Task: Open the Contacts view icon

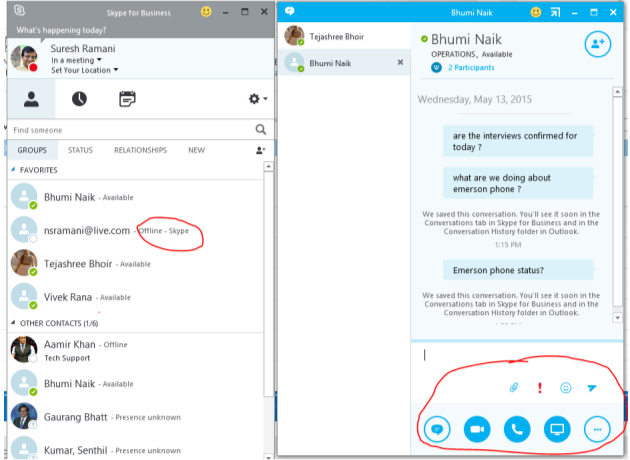Action: tap(31, 99)
